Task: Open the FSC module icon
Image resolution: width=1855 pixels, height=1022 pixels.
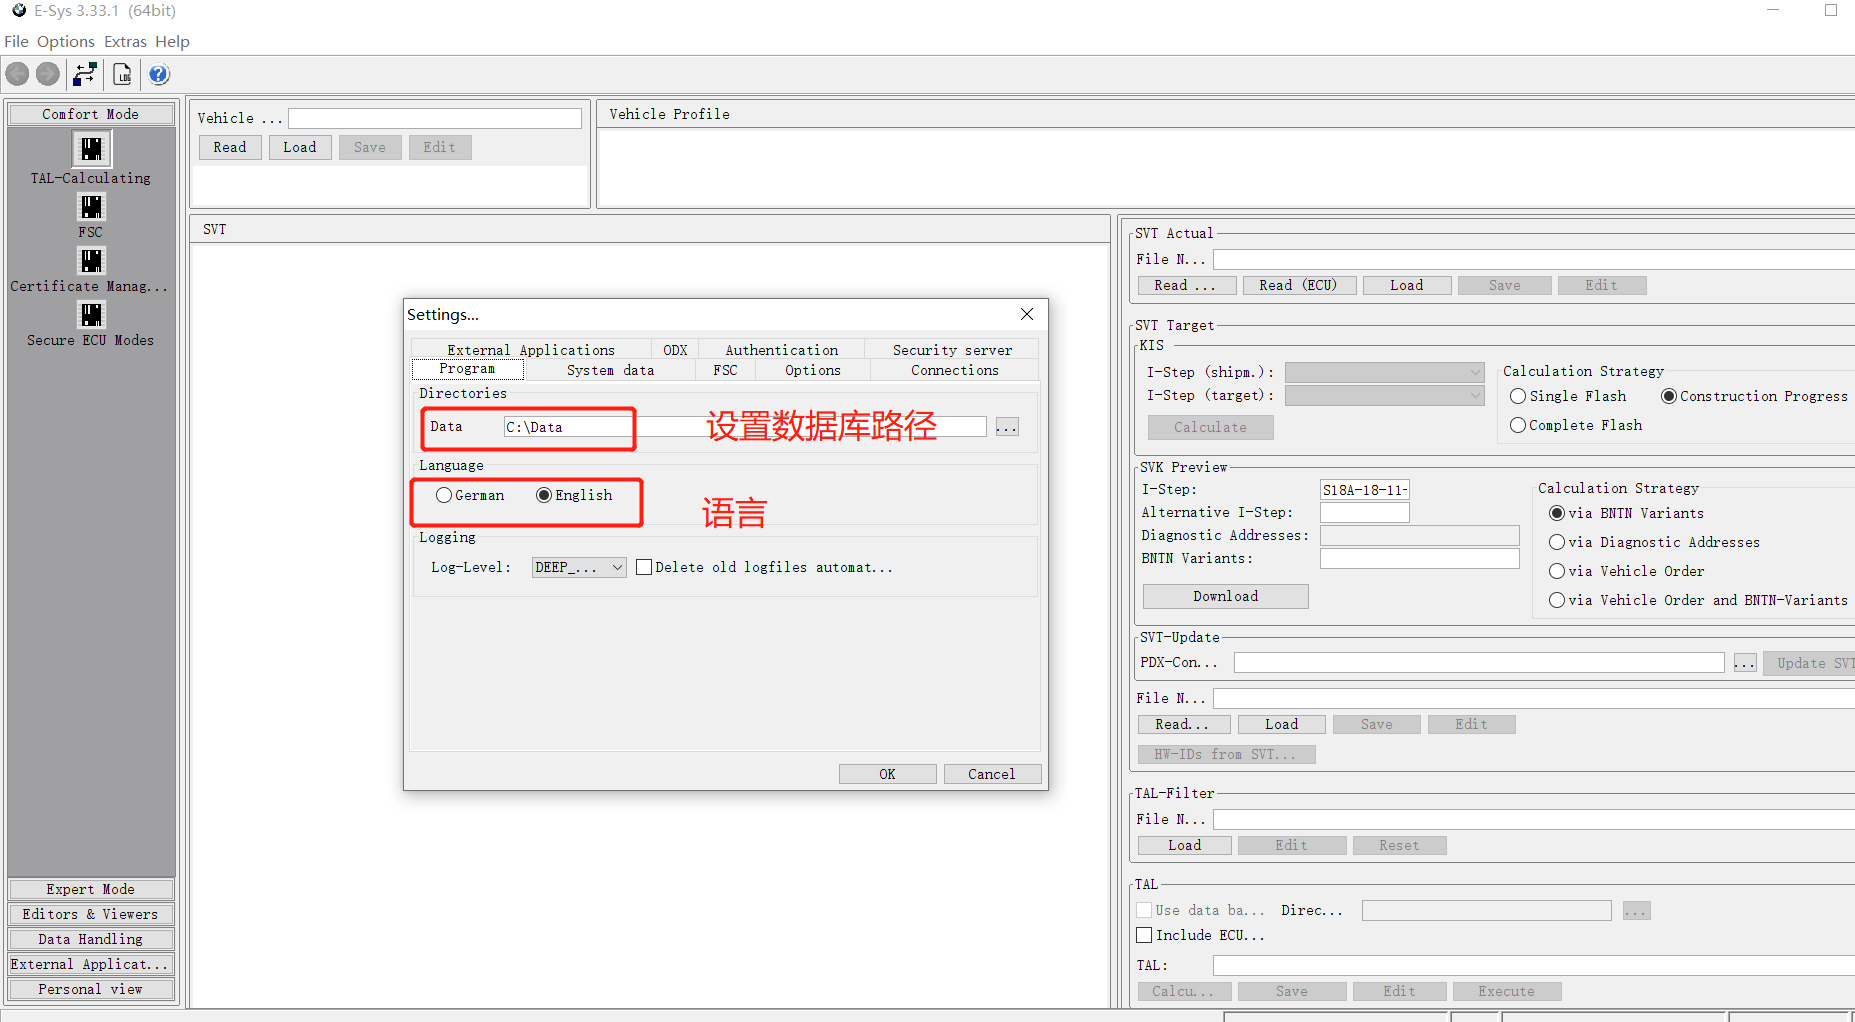Action: tap(91, 207)
